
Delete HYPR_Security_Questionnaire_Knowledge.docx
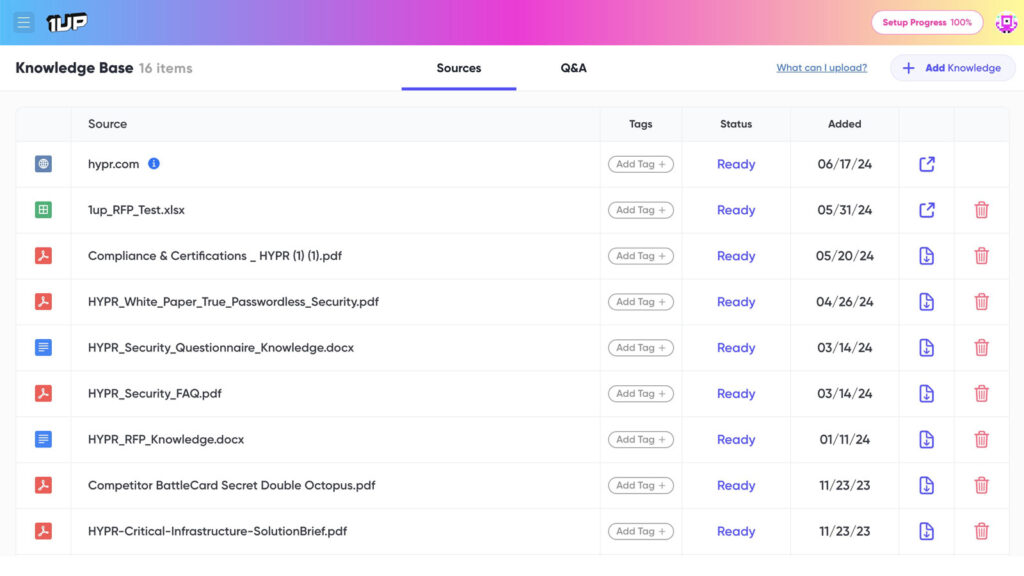point(981,347)
